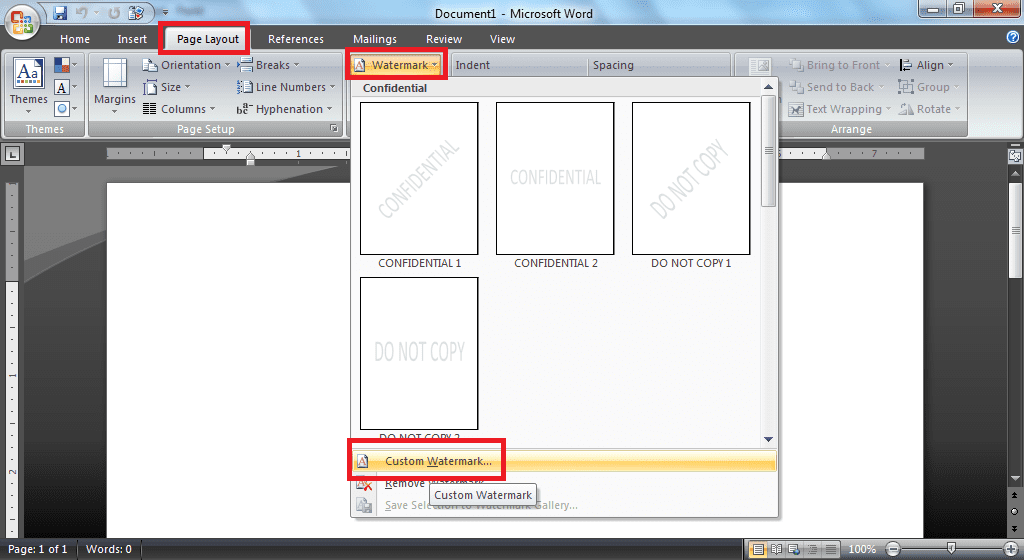
Task: Open Microsoft Office Word Help icon
Action: click(1013, 38)
